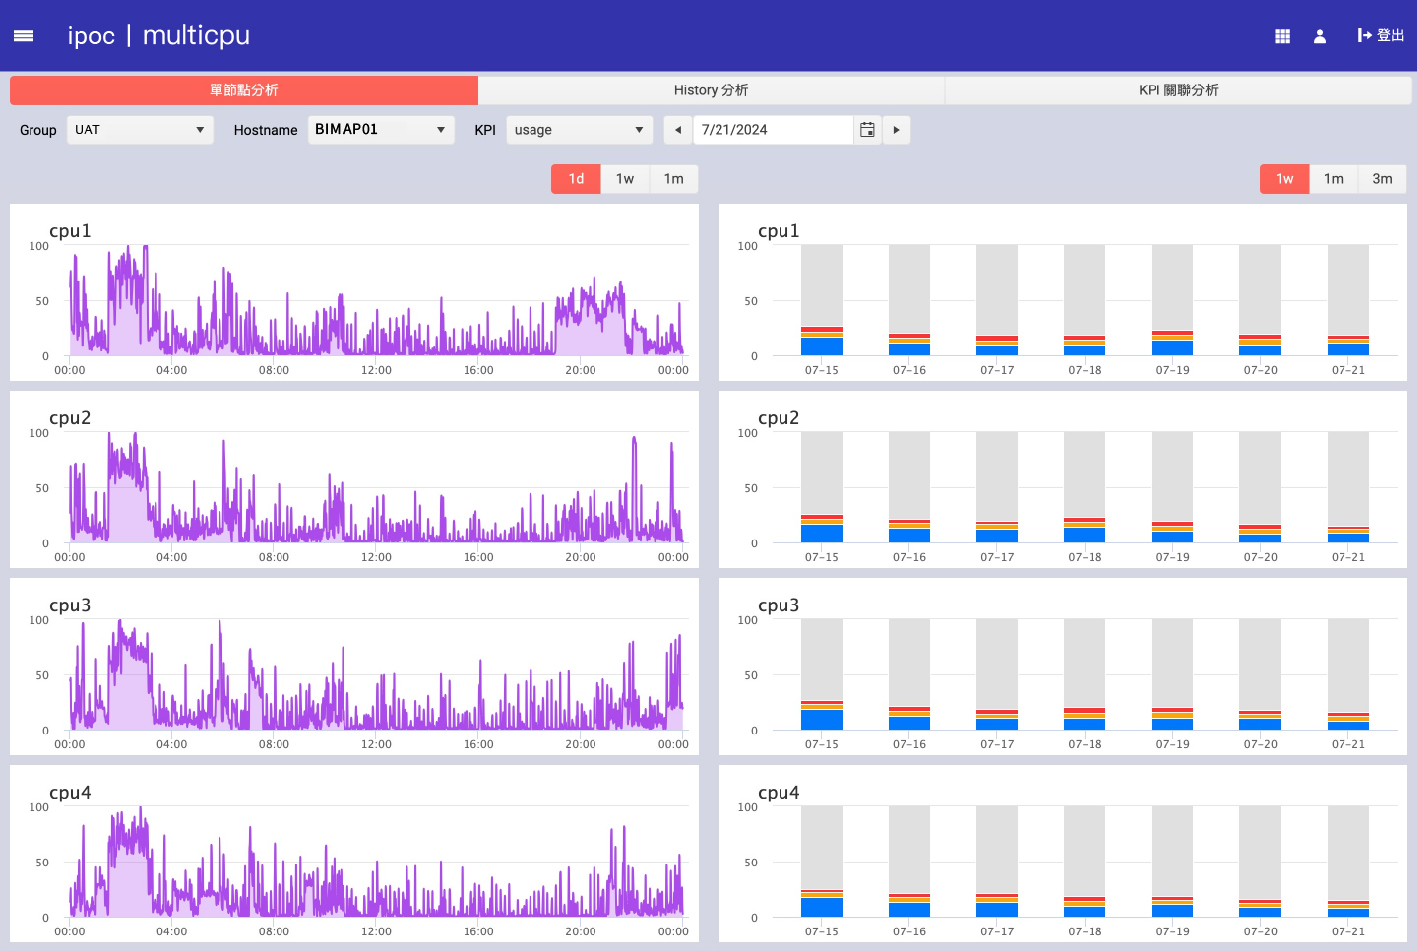Image resolution: width=1417 pixels, height=951 pixels.
Task: Switch to 單節點分析 tab
Action: pyautogui.click(x=244, y=90)
